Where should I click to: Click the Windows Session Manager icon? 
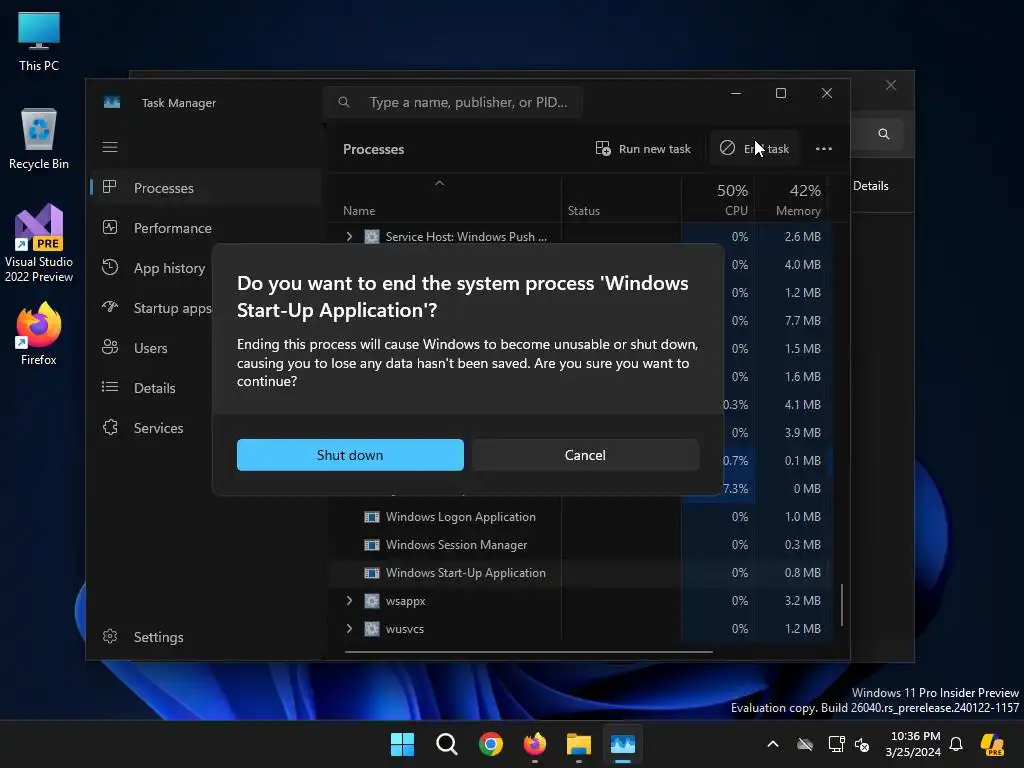[372, 545]
